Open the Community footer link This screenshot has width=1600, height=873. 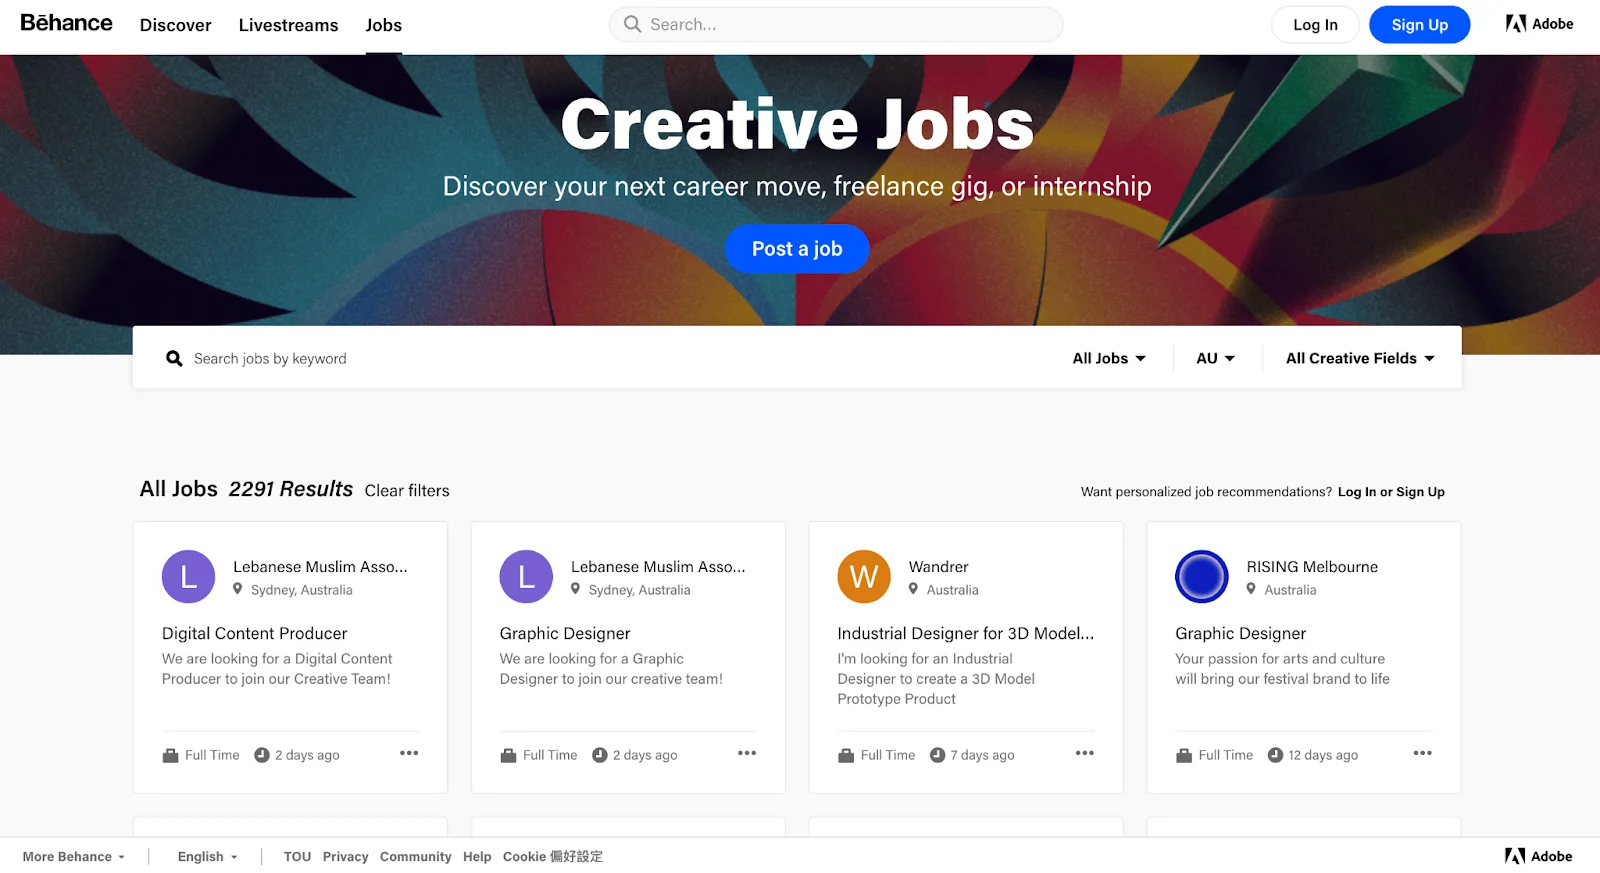[415, 857]
